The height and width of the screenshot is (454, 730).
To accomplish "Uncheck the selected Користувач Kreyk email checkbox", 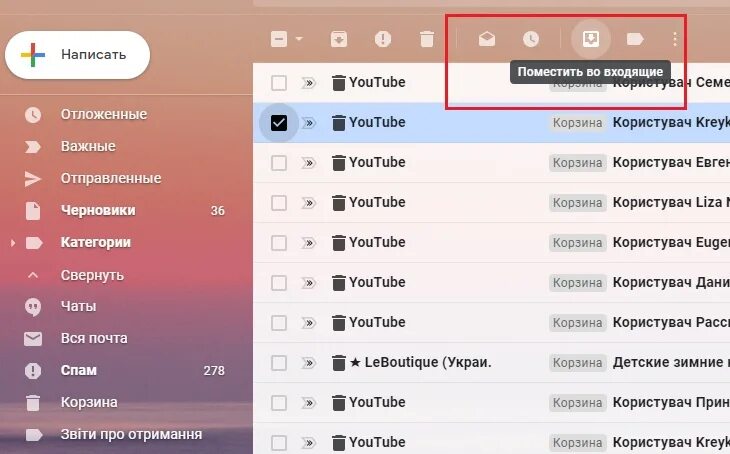I will 279,123.
